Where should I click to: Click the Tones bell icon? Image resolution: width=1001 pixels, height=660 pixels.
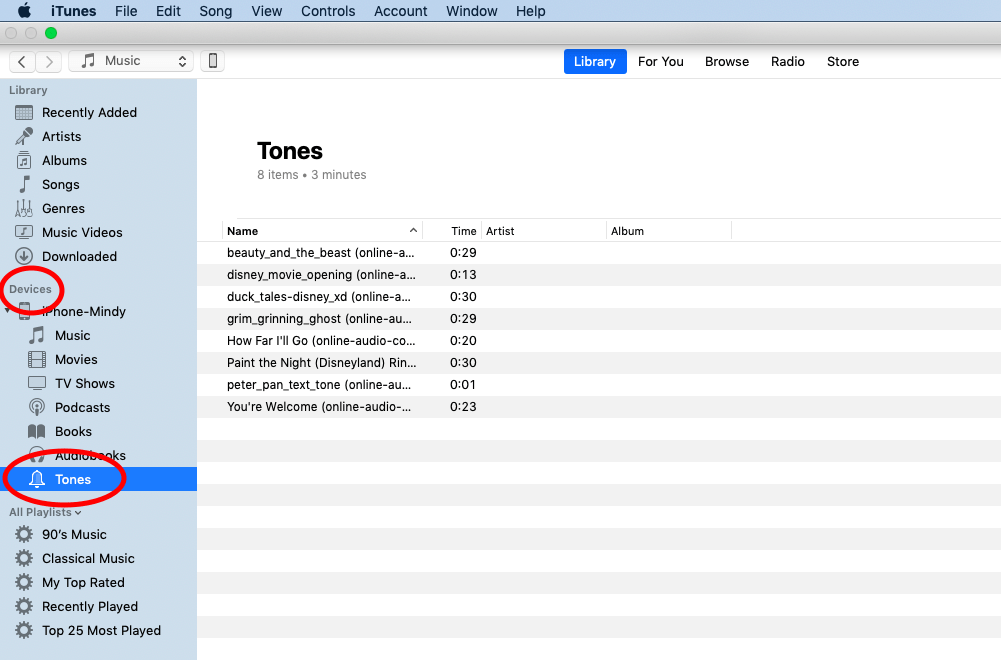coord(37,479)
